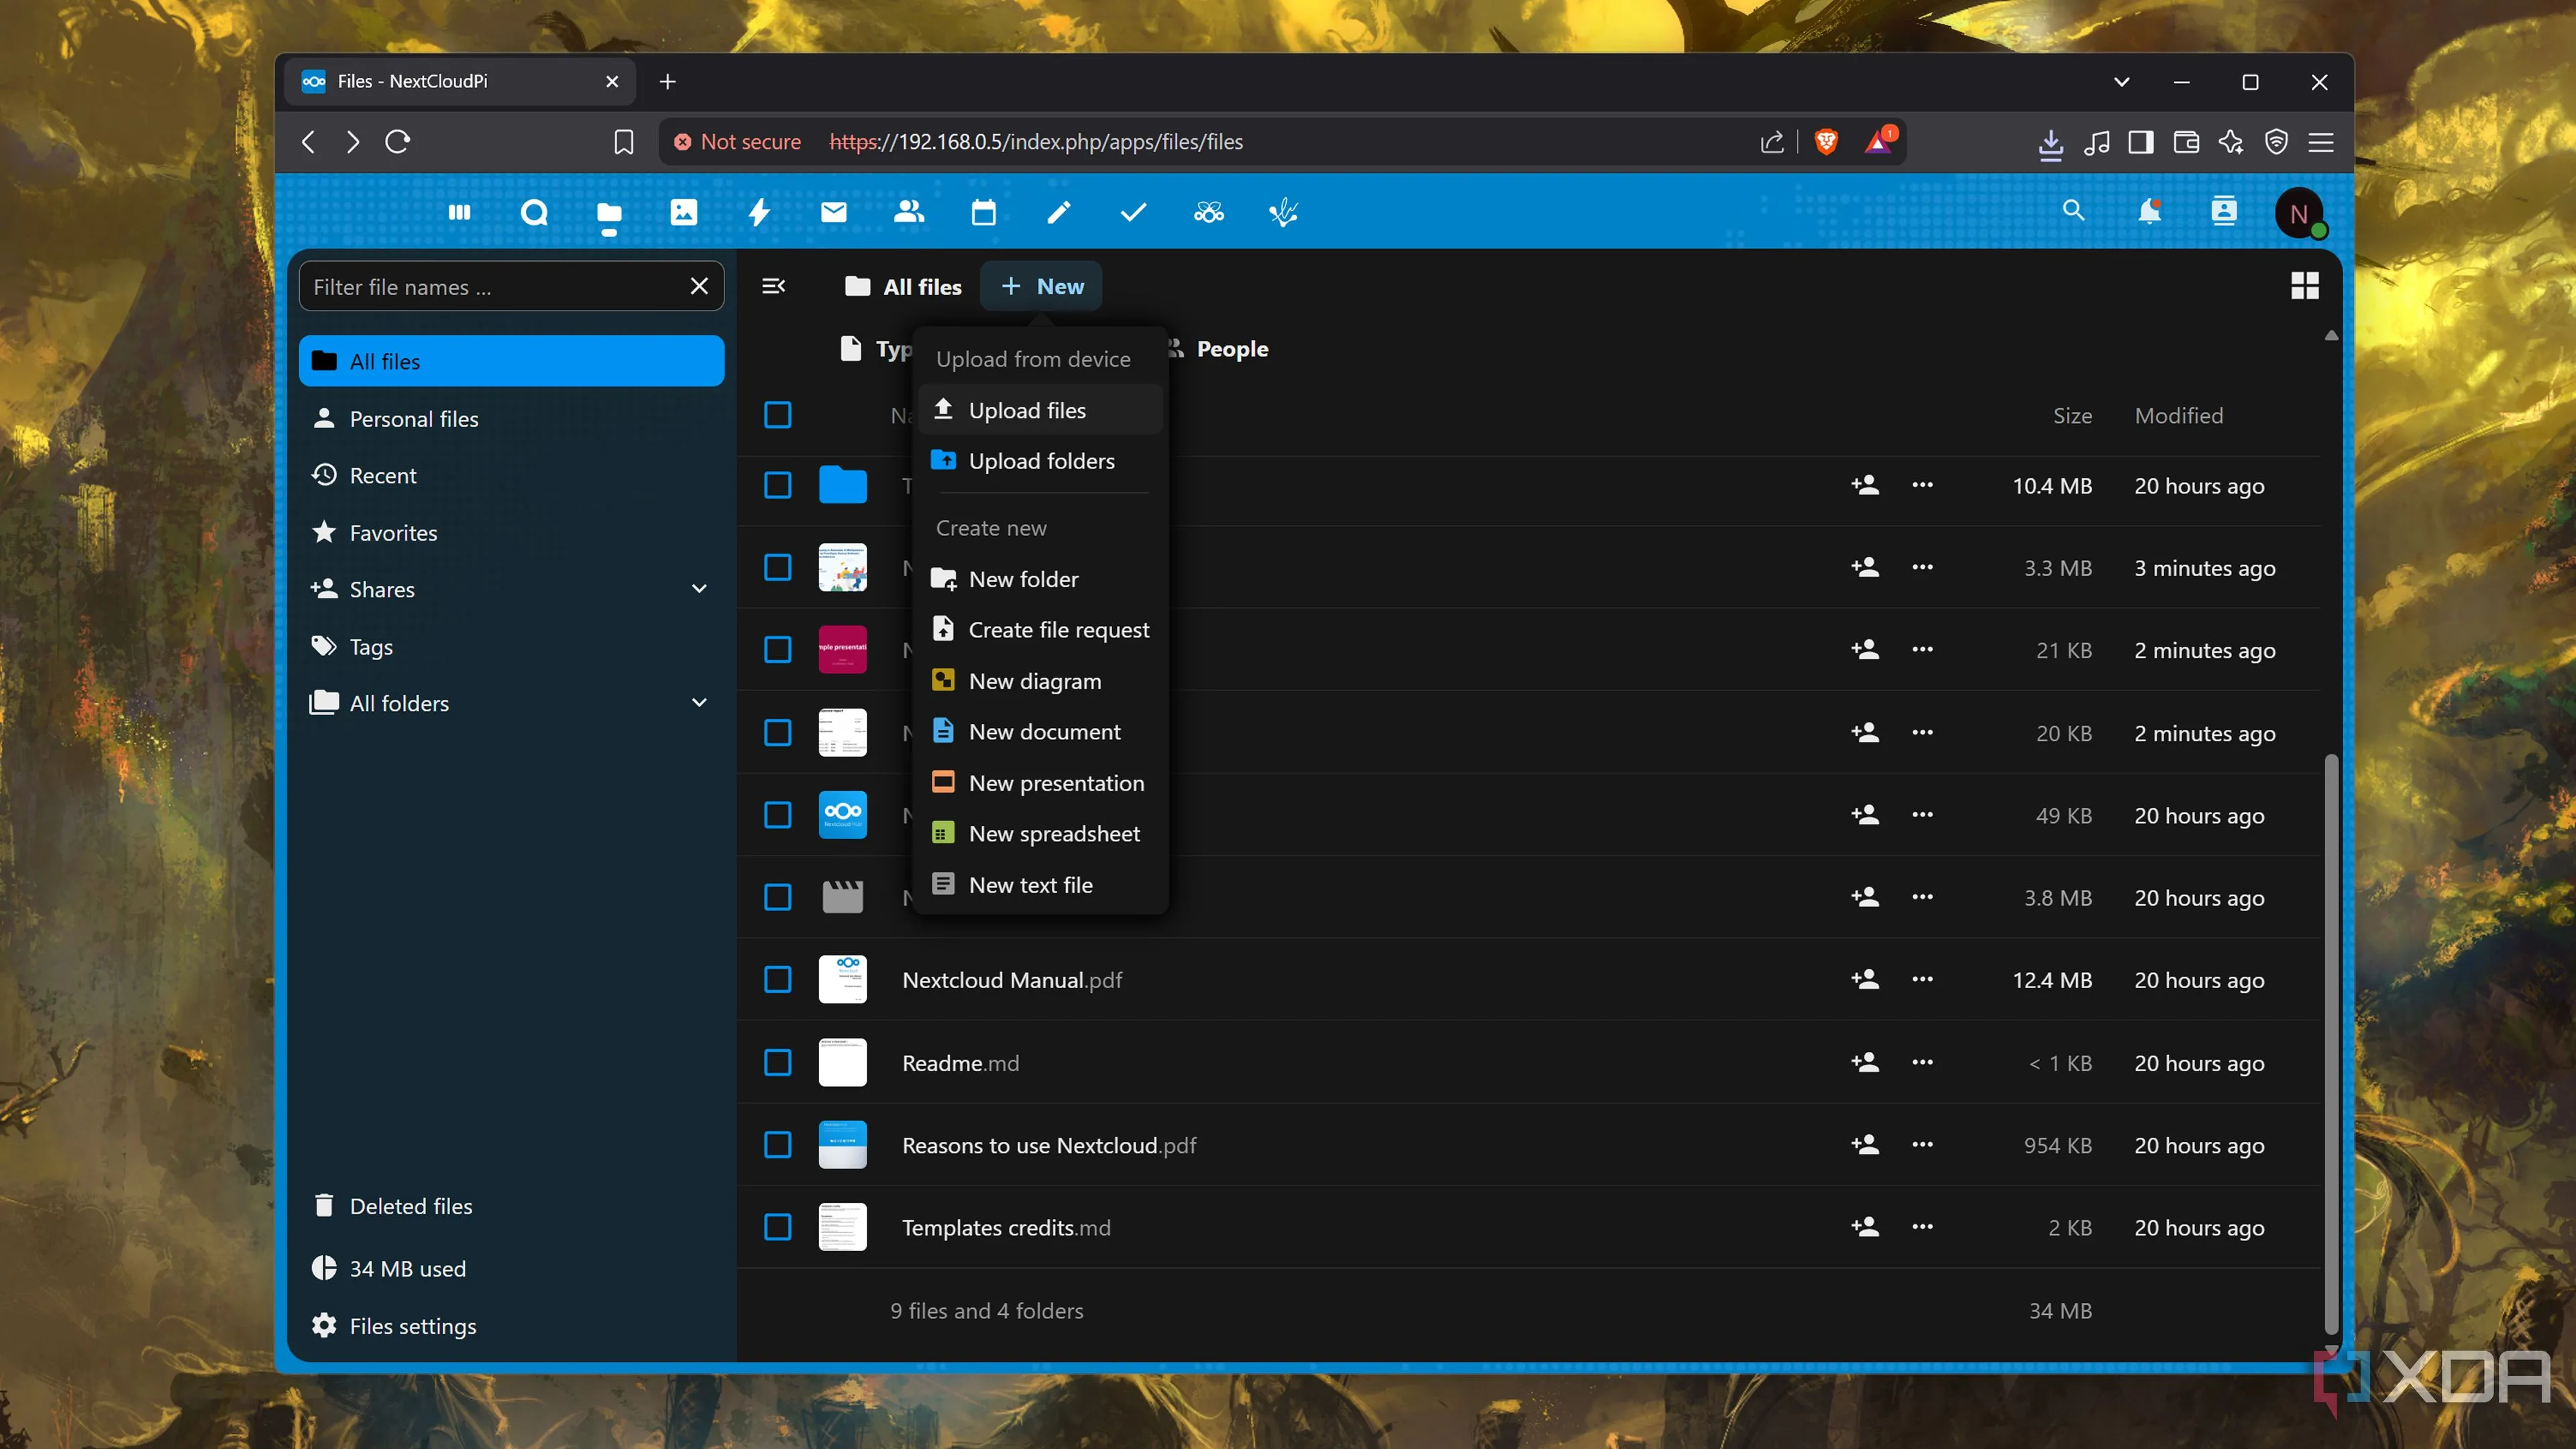Open the Tasks checkmark icon
This screenshot has height=1449, width=2576.
tap(1133, 212)
